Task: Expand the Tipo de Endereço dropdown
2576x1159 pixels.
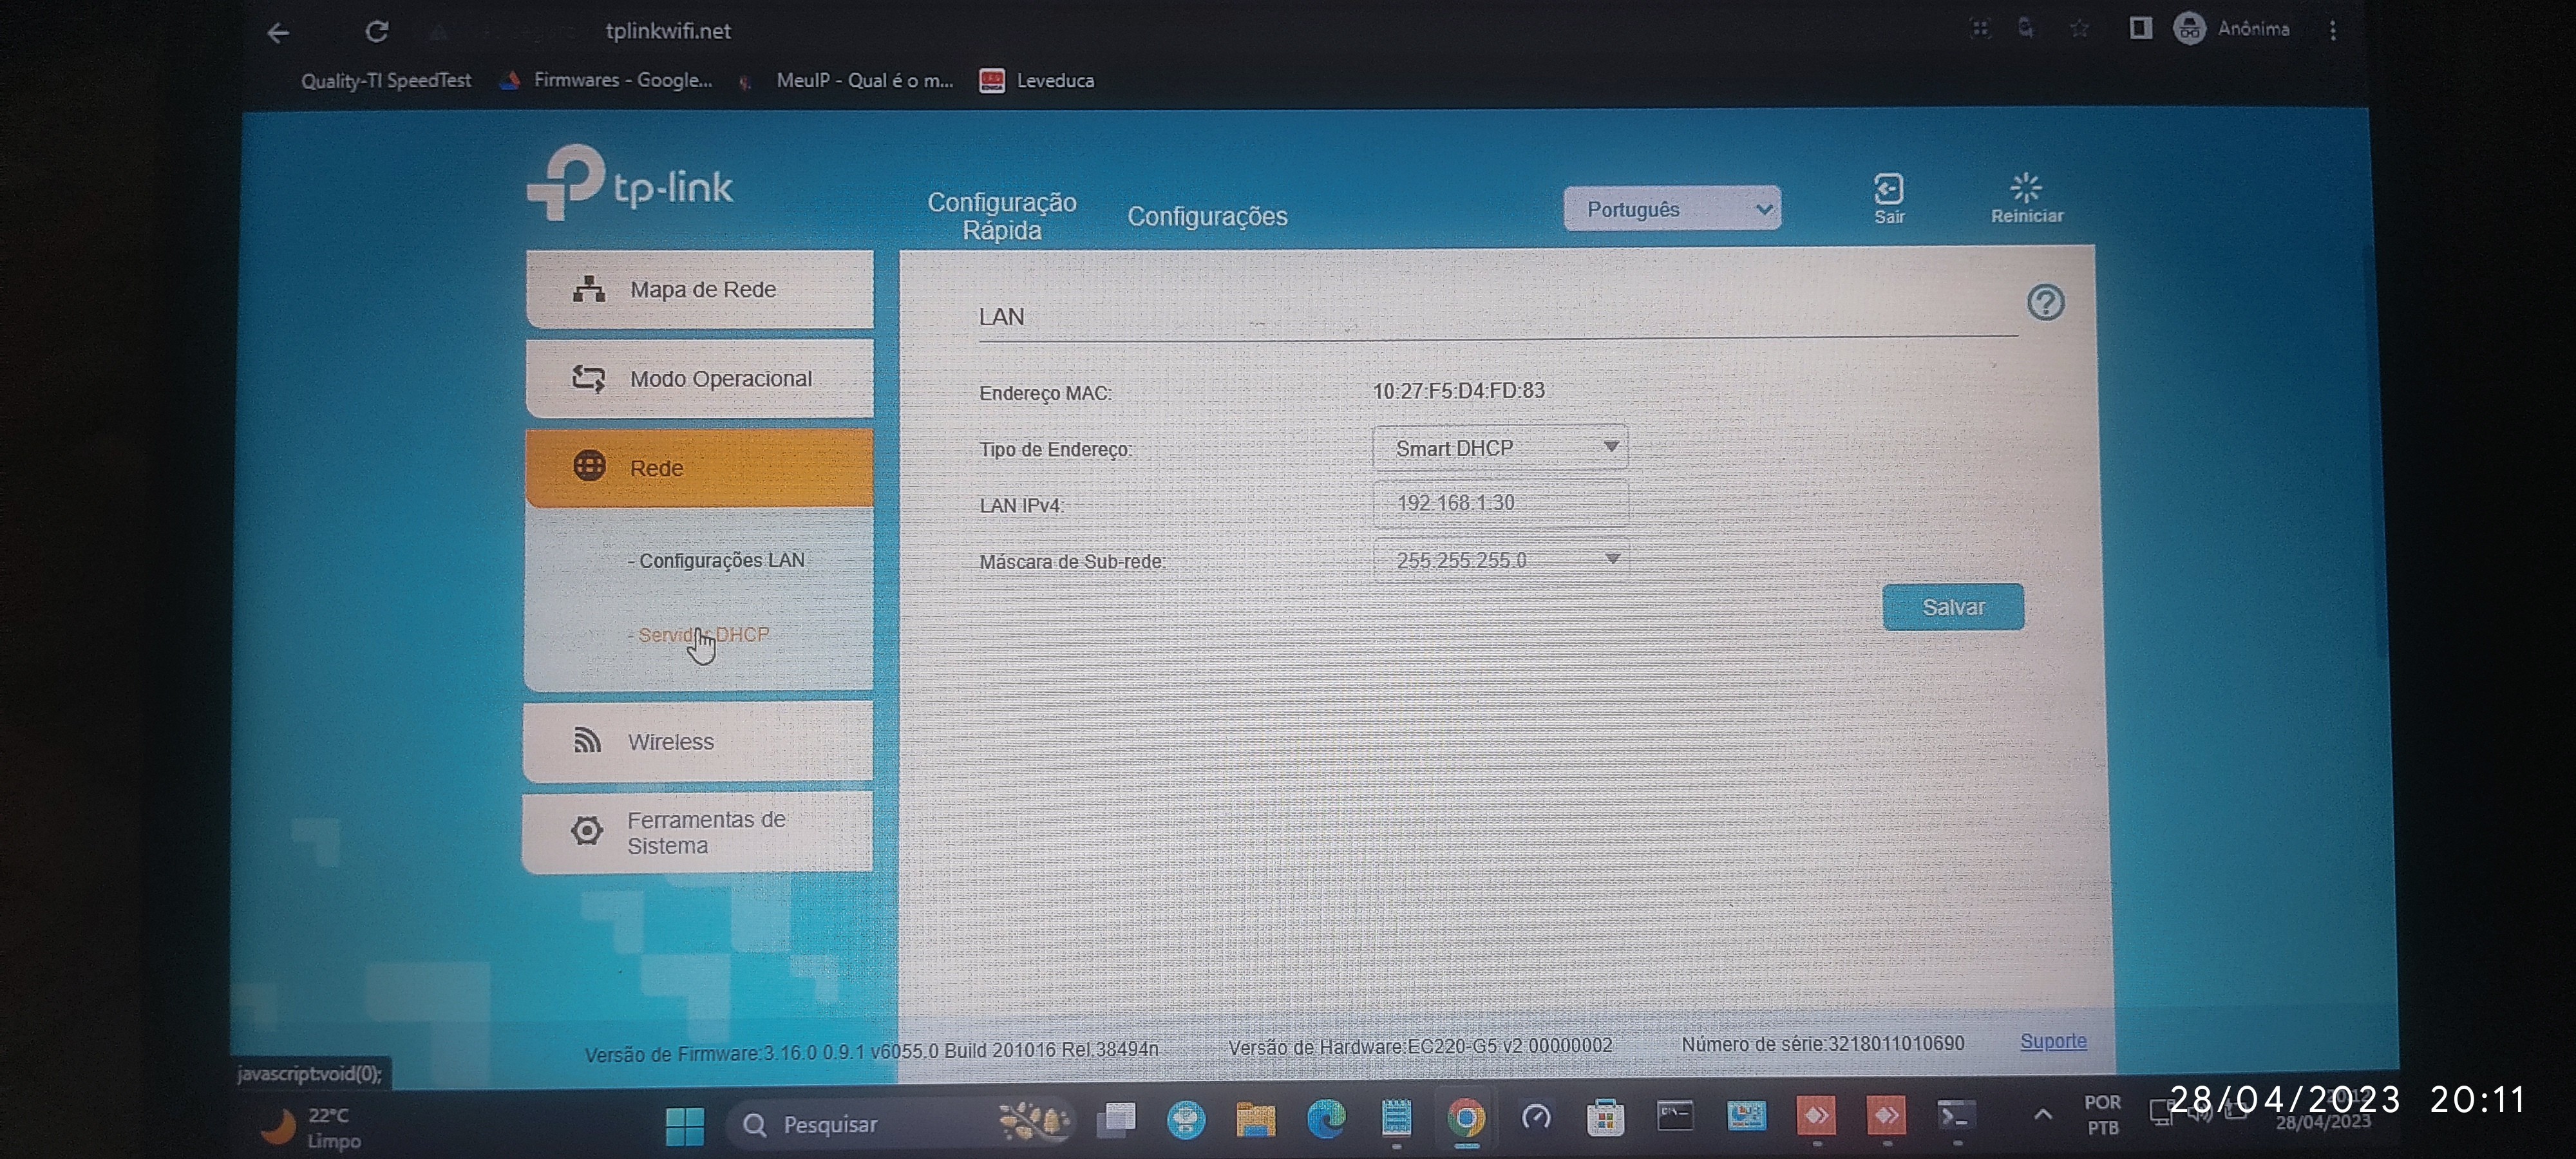Action: (1500, 448)
